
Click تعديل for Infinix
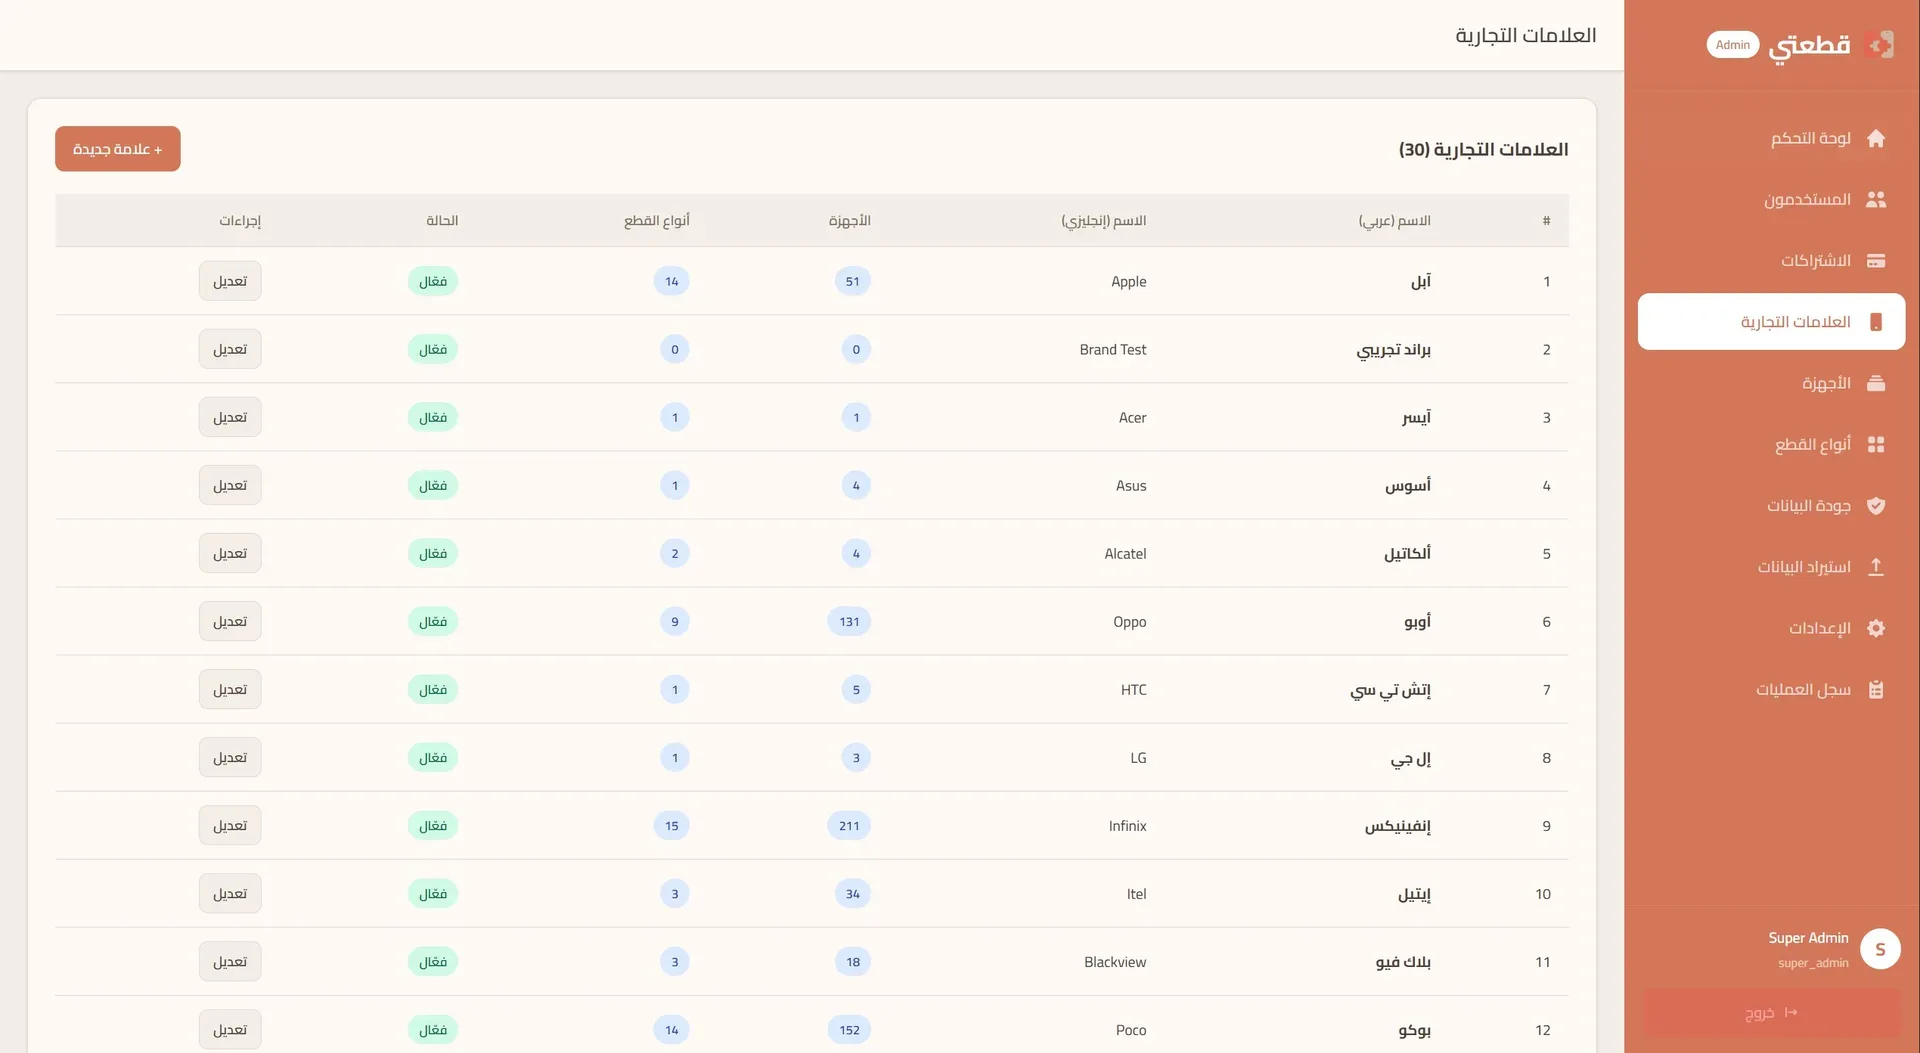click(230, 825)
